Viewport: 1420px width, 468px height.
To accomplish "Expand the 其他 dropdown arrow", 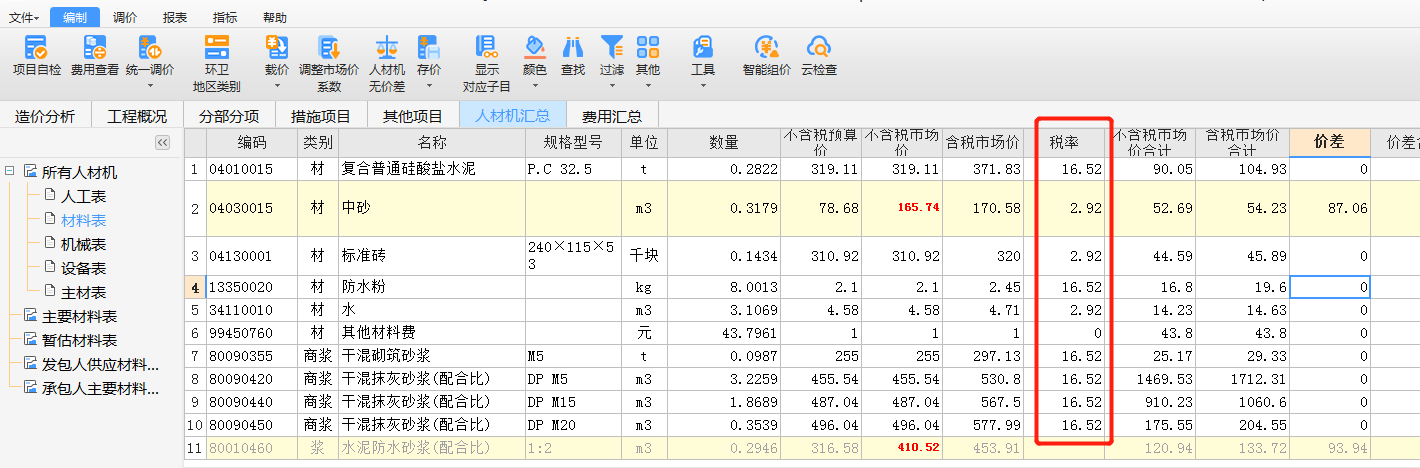I will click(x=648, y=86).
